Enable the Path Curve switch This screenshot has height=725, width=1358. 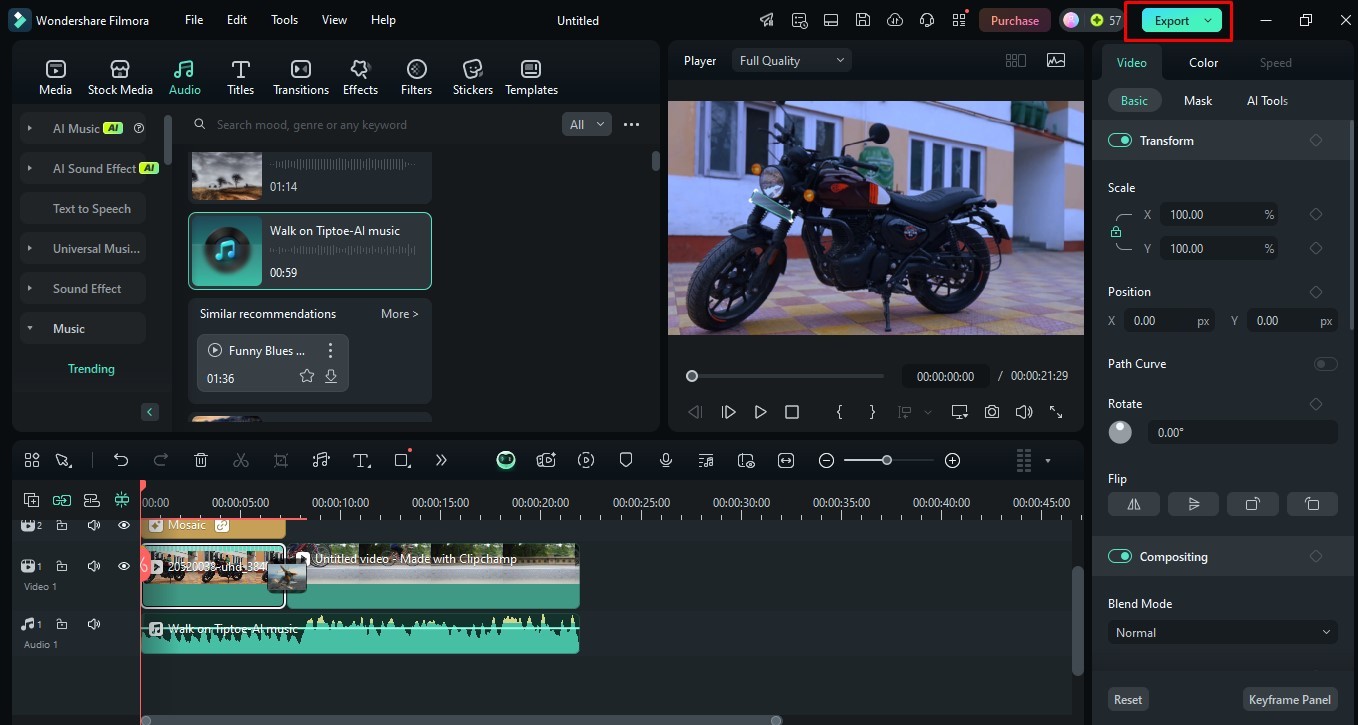(1325, 364)
